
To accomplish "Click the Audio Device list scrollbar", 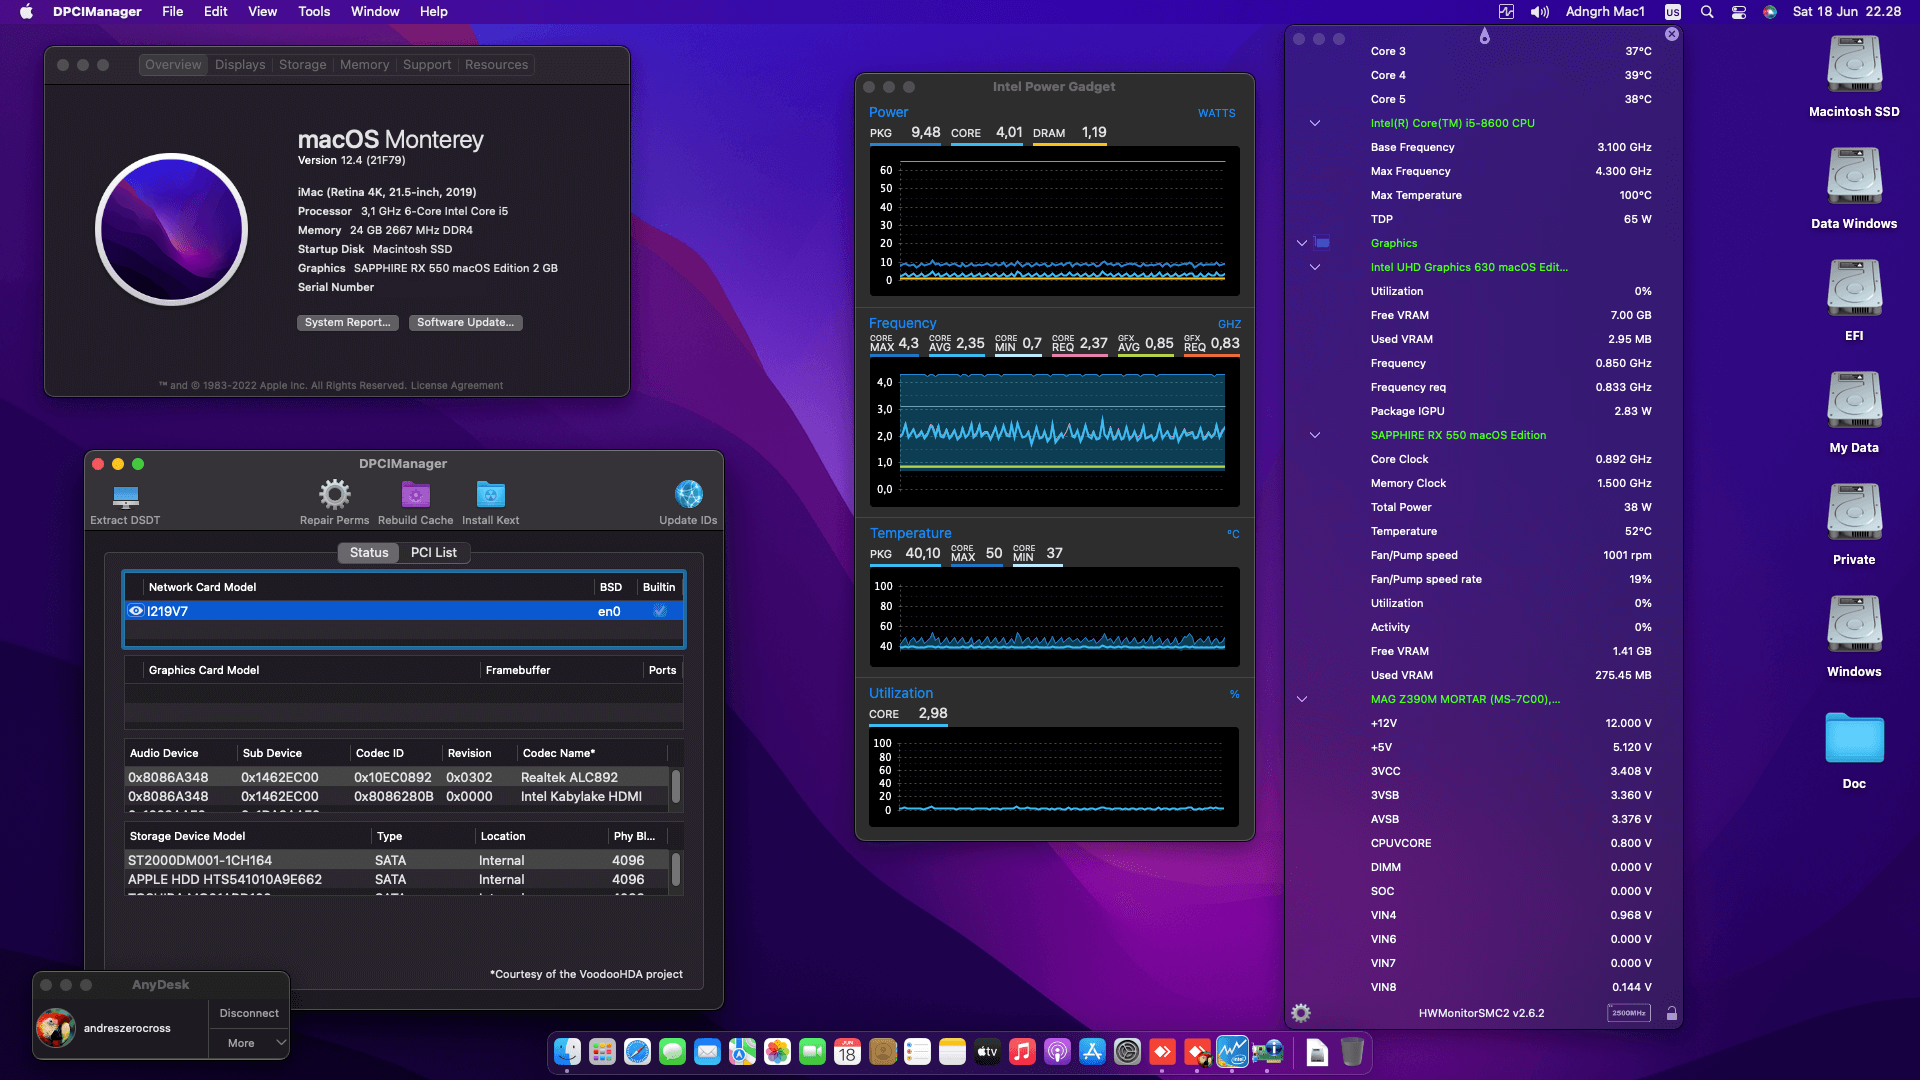I will point(676,786).
